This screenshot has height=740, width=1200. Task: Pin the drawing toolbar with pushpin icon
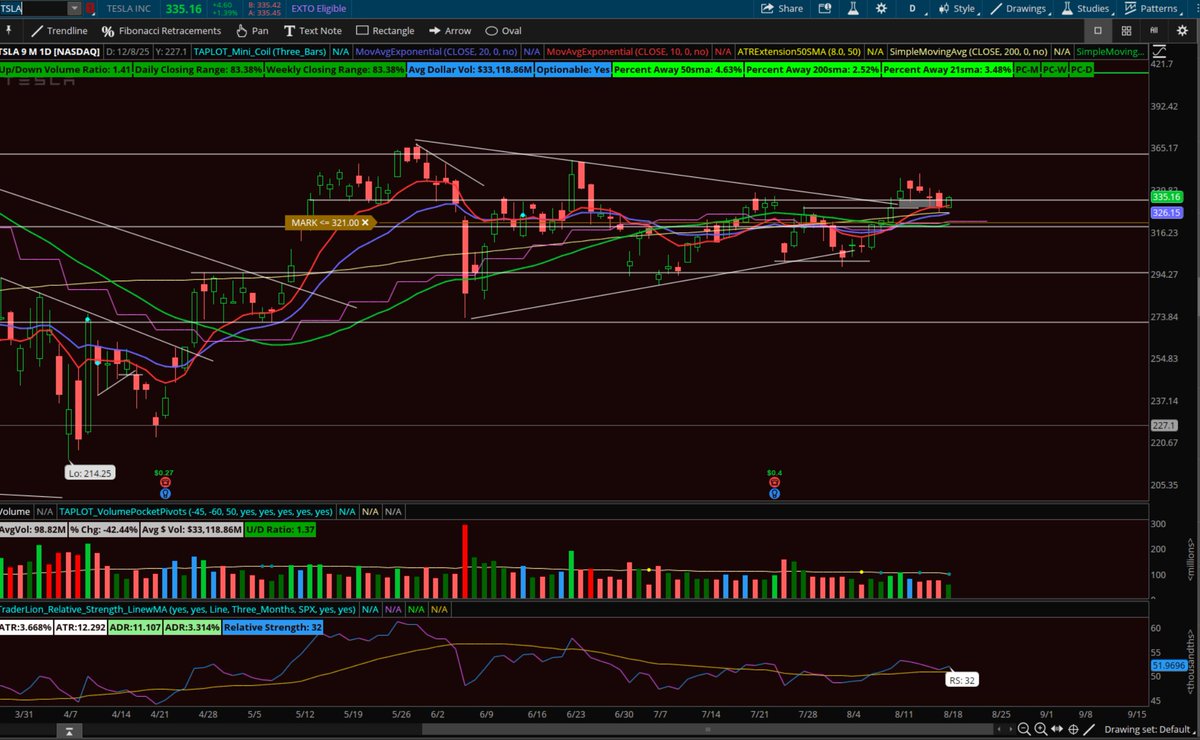11,31
